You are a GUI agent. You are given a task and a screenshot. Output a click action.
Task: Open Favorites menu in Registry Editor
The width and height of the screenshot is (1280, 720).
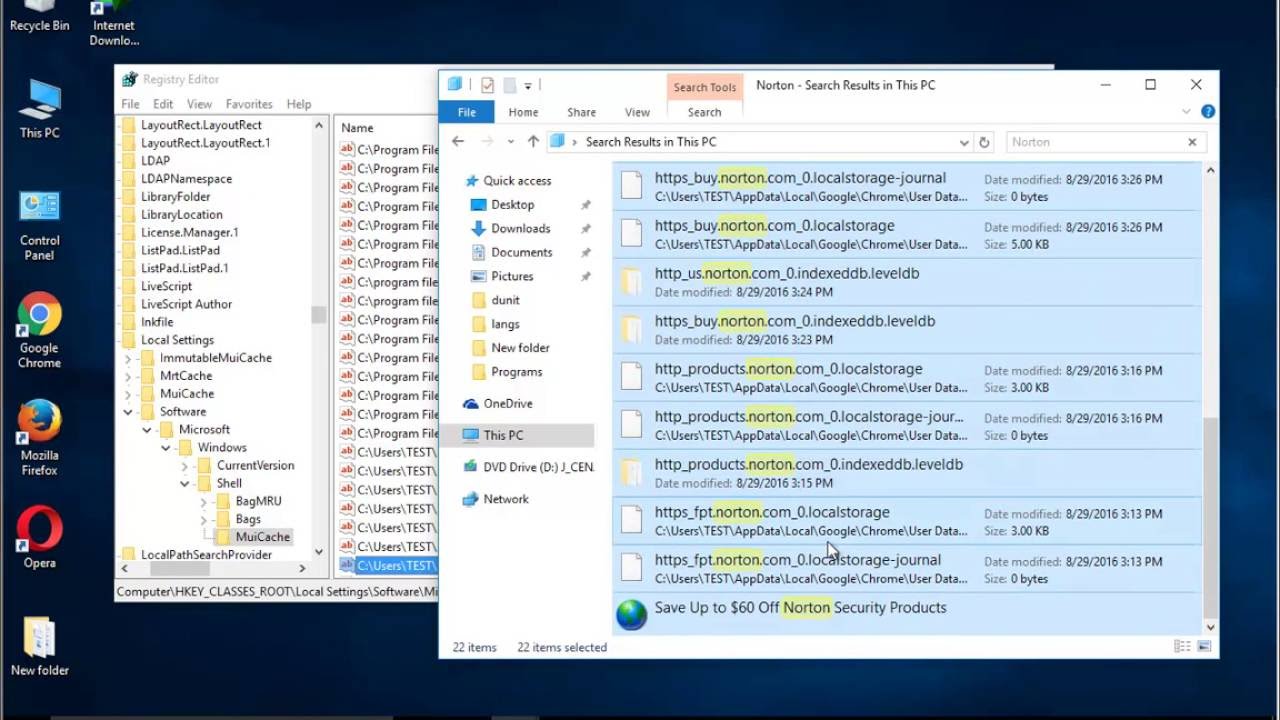(x=249, y=104)
